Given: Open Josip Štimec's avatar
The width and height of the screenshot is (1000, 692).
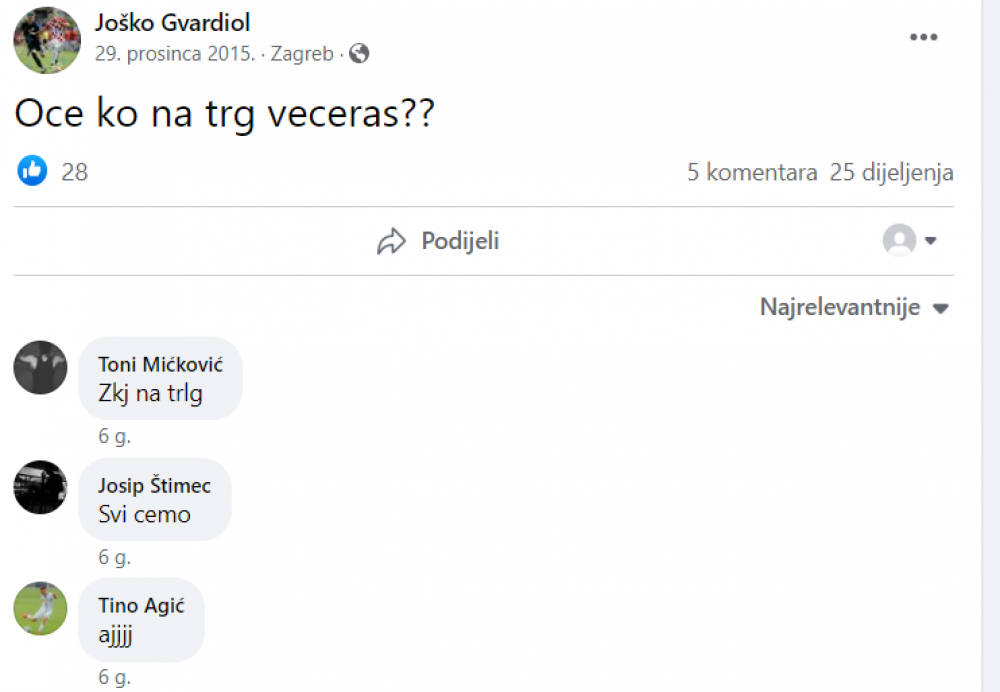Looking at the screenshot, I should click(x=40, y=487).
